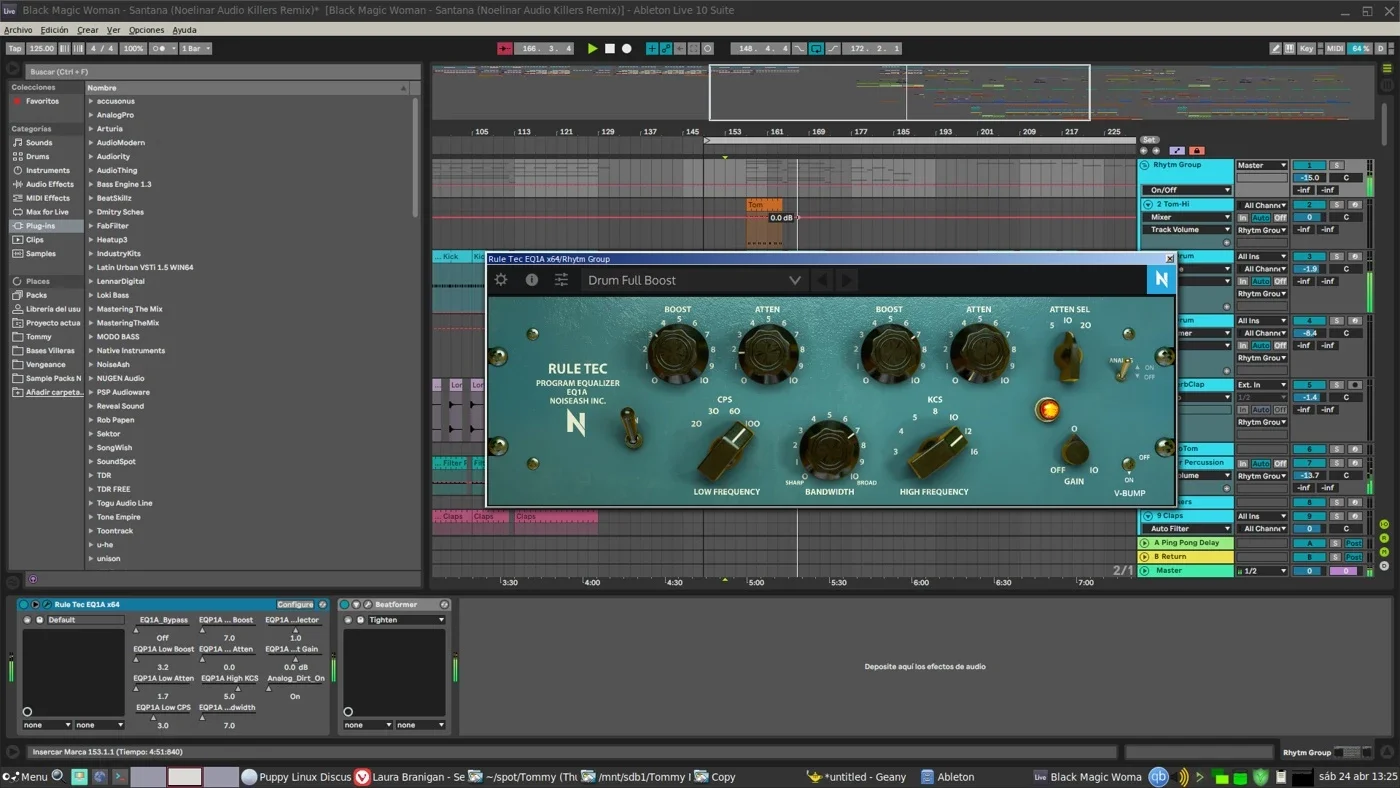
Task: Click the Tap tempo button
Action: [x=15, y=48]
